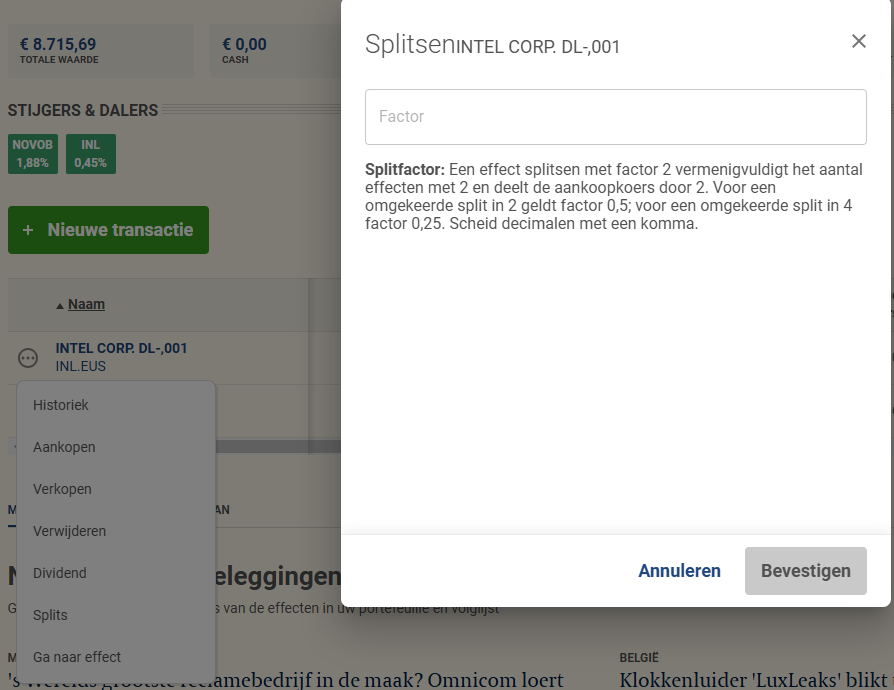The image size is (894, 690).
Task: Select Historiek from the context menu
Action: (61, 405)
